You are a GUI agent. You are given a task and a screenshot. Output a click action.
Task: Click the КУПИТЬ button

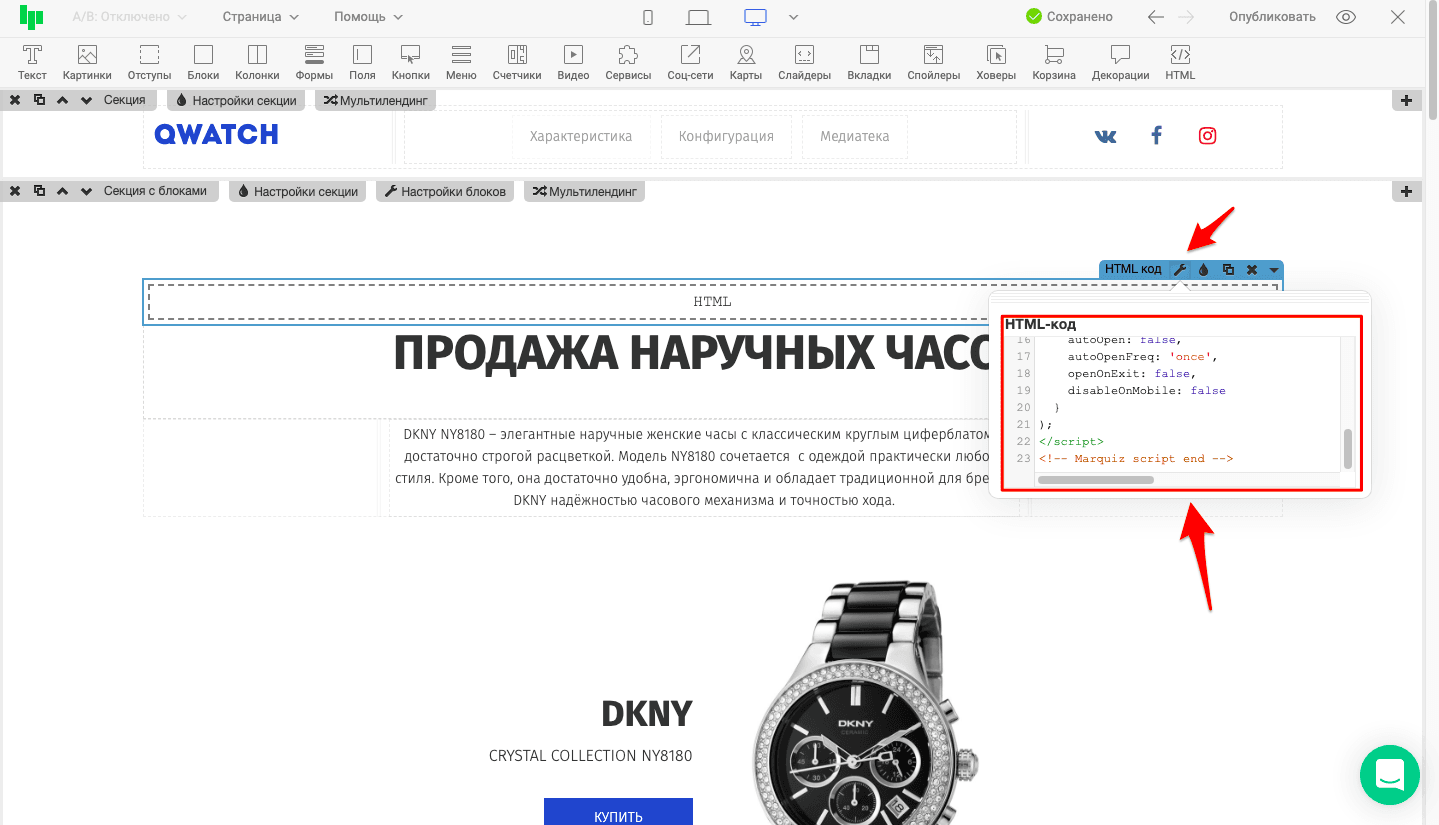pyautogui.click(x=618, y=812)
